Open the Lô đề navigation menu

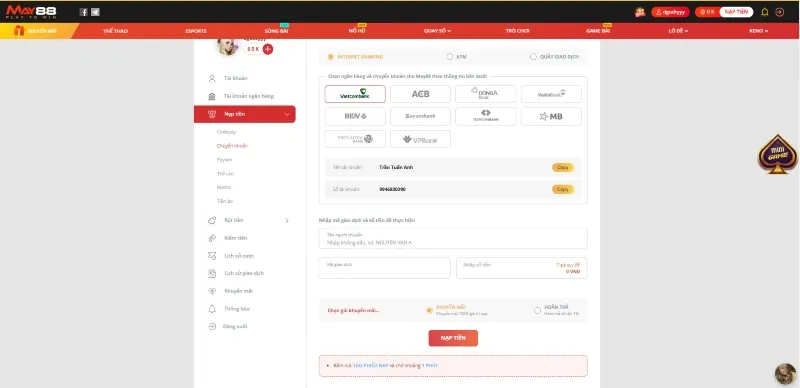pos(678,31)
